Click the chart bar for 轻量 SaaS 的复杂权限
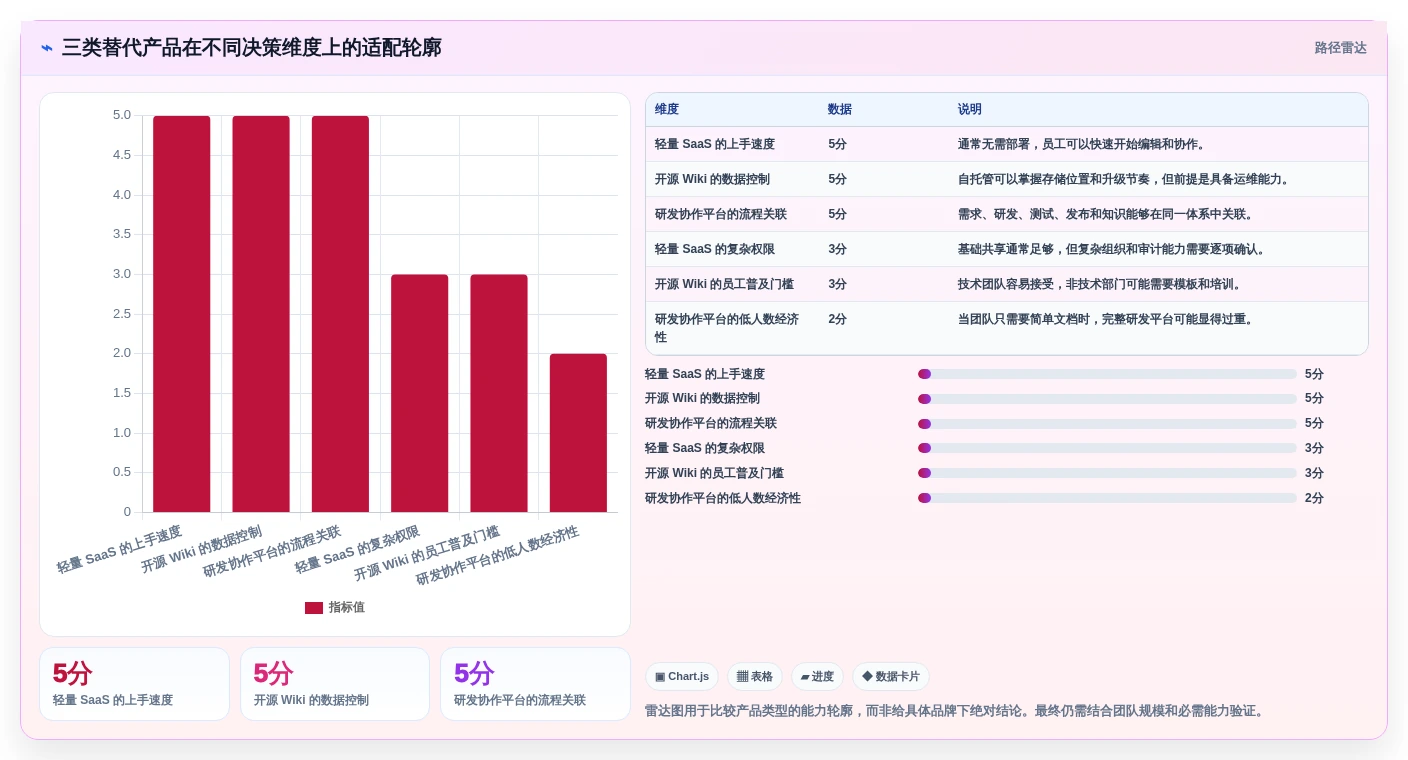The width and height of the screenshot is (1408, 760). tap(420, 393)
